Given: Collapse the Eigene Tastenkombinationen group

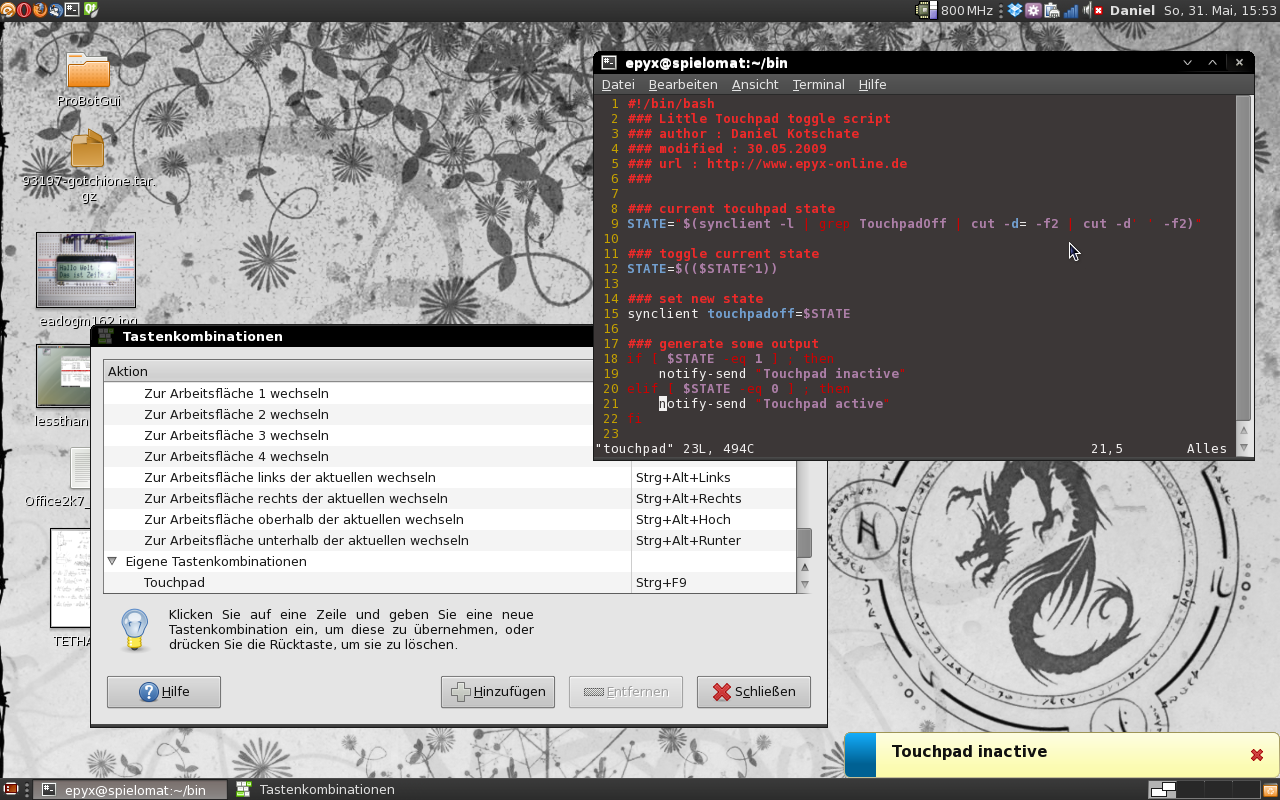Looking at the screenshot, I should (112, 562).
